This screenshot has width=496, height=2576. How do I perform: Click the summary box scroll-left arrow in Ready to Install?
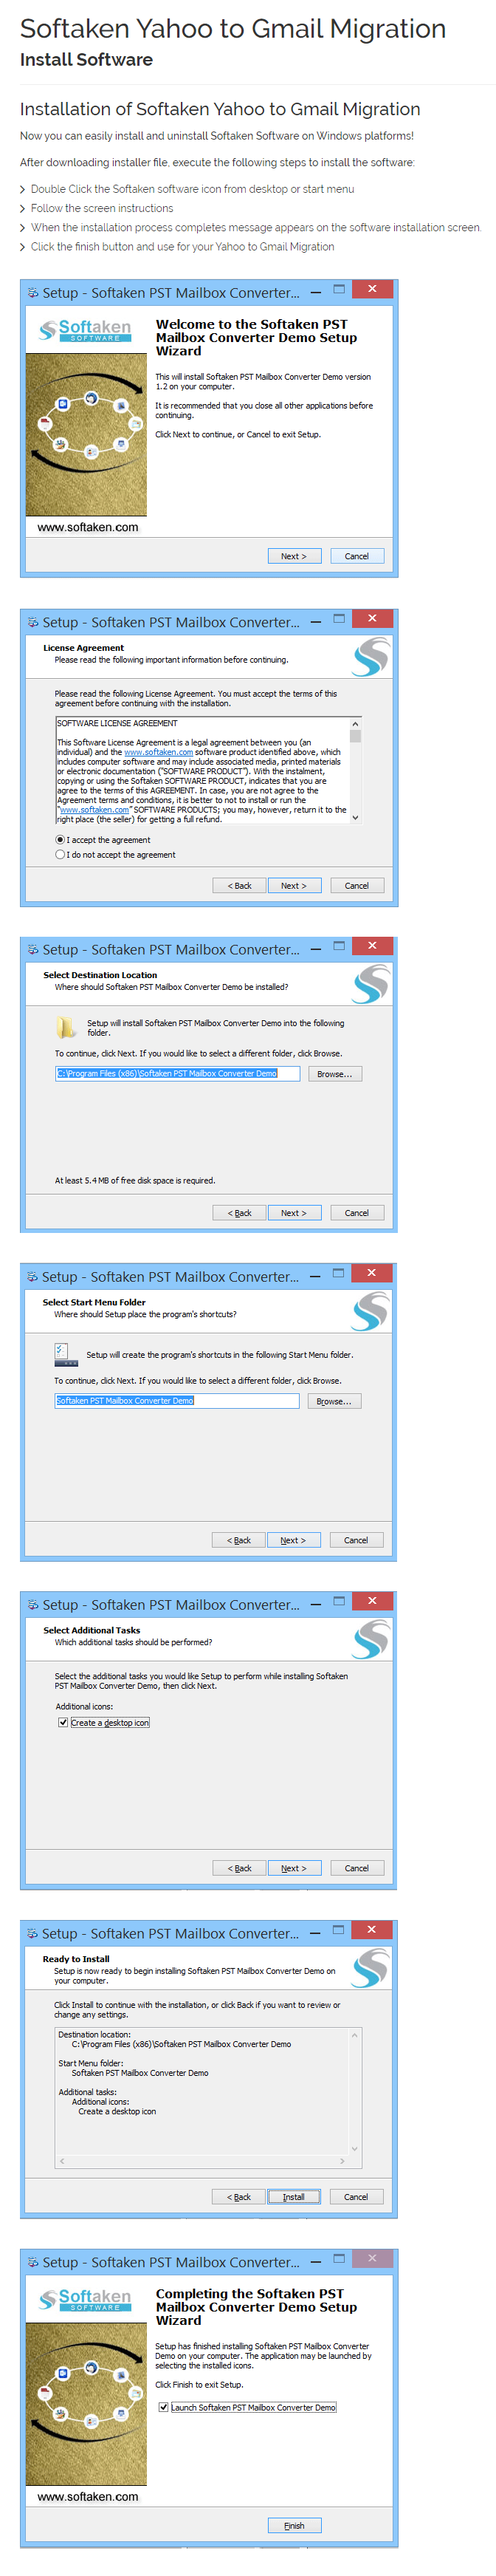(x=62, y=2161)
